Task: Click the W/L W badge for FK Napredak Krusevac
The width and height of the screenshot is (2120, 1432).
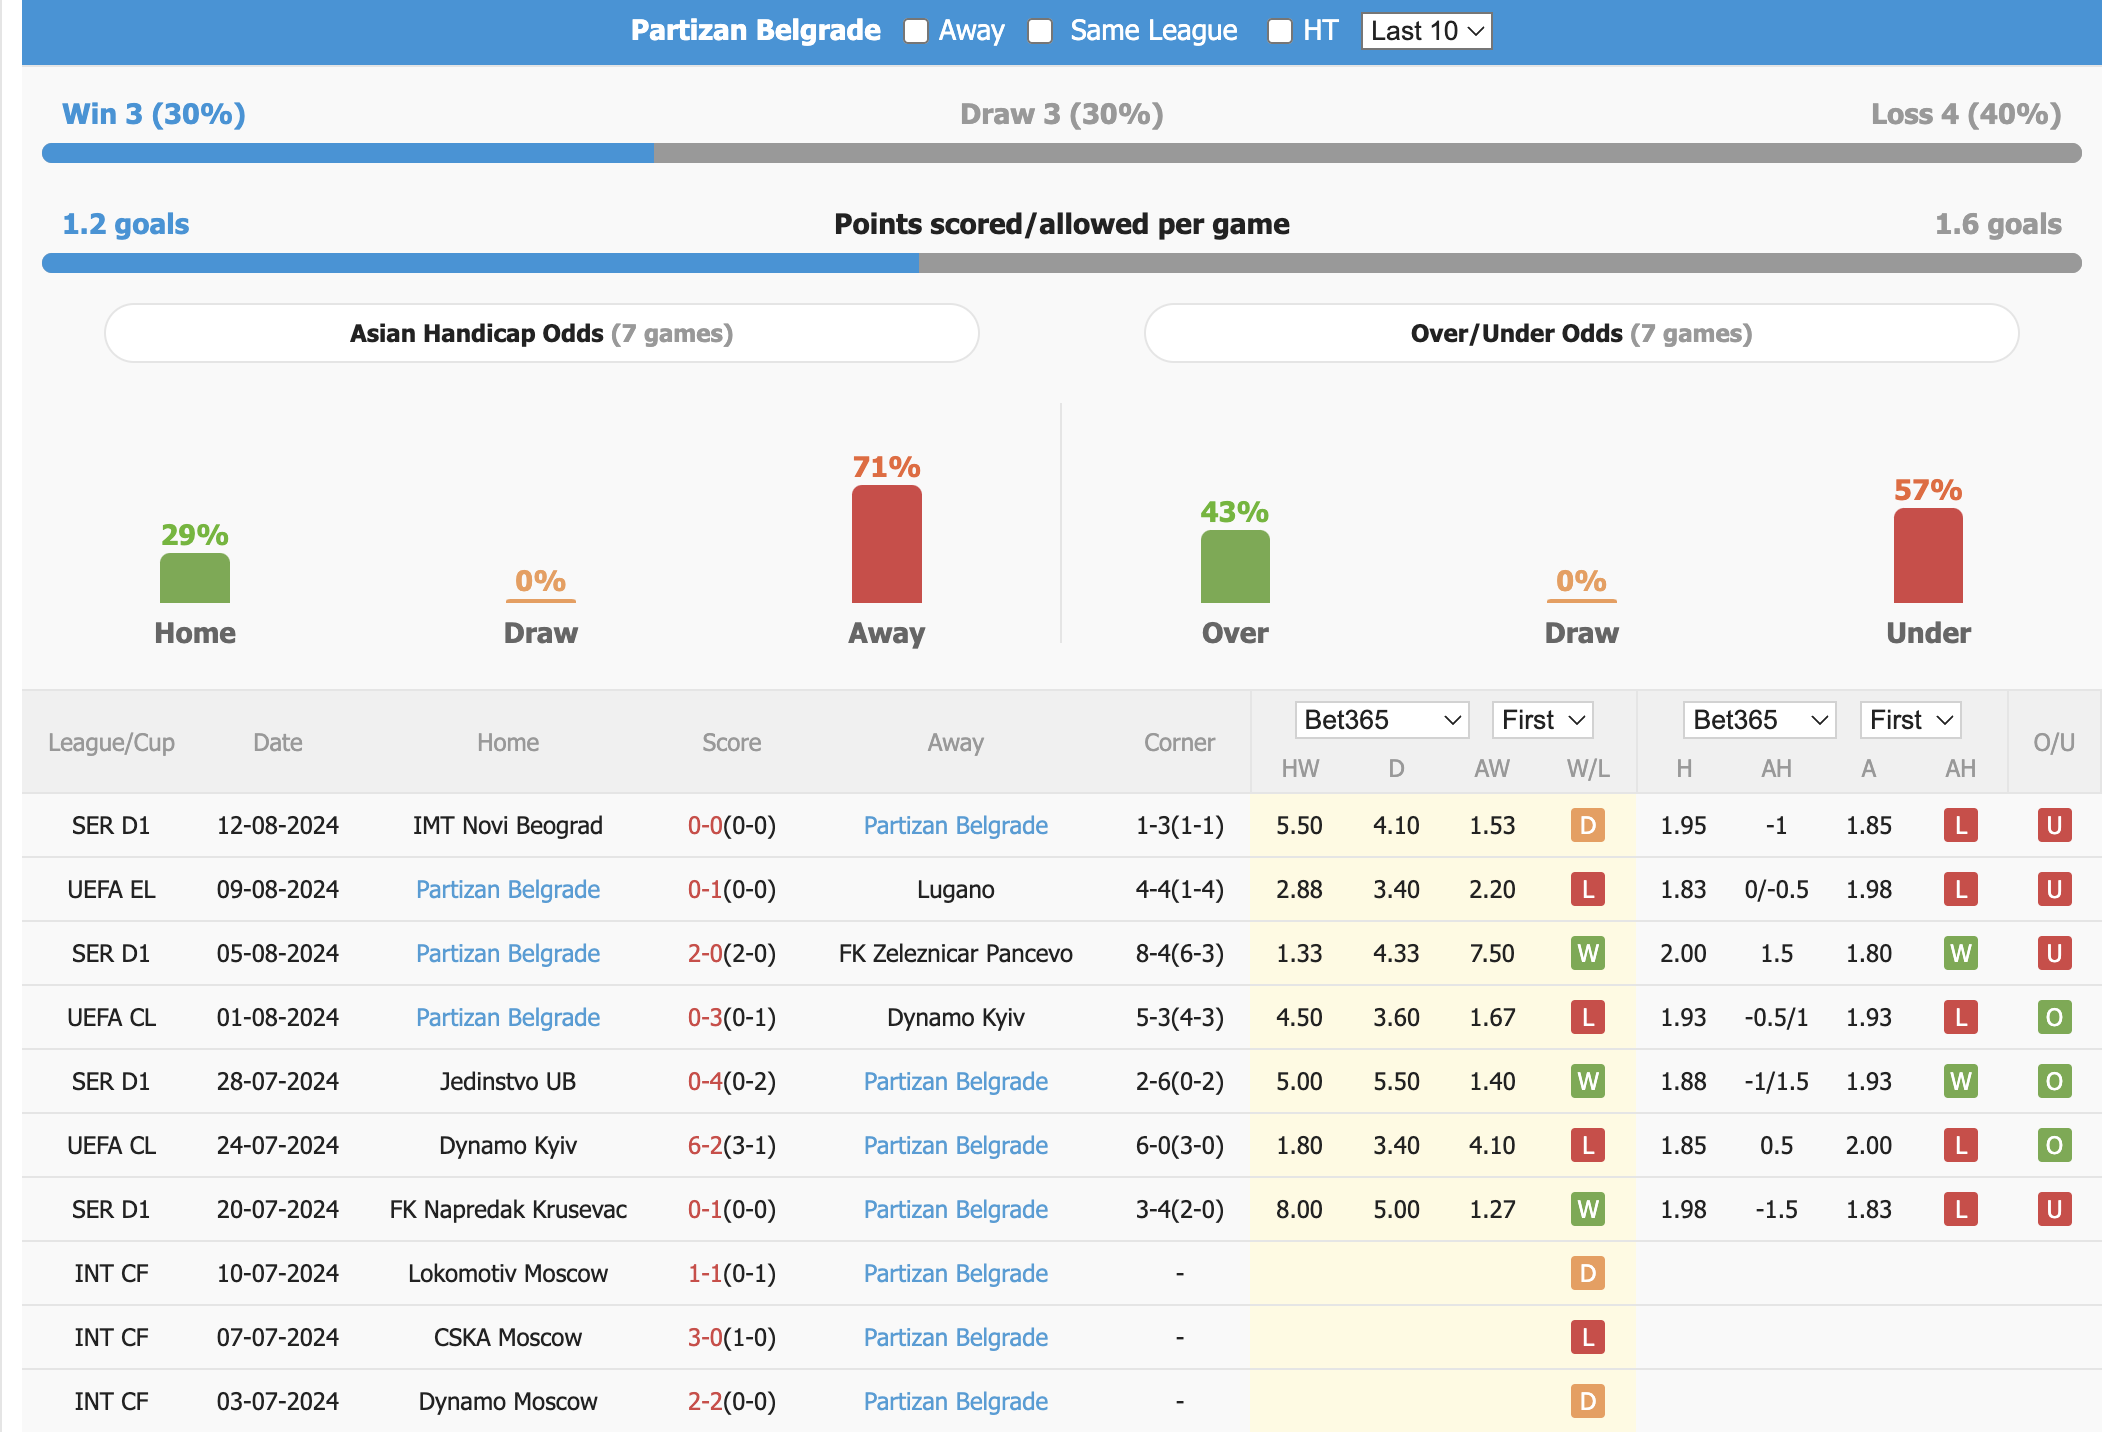Action: click(x=1588, y=1209)
